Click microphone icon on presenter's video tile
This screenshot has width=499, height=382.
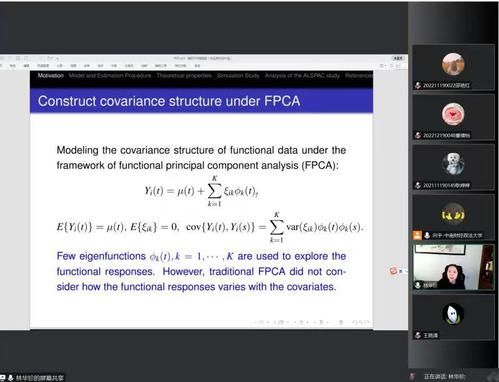coord(418,285)
